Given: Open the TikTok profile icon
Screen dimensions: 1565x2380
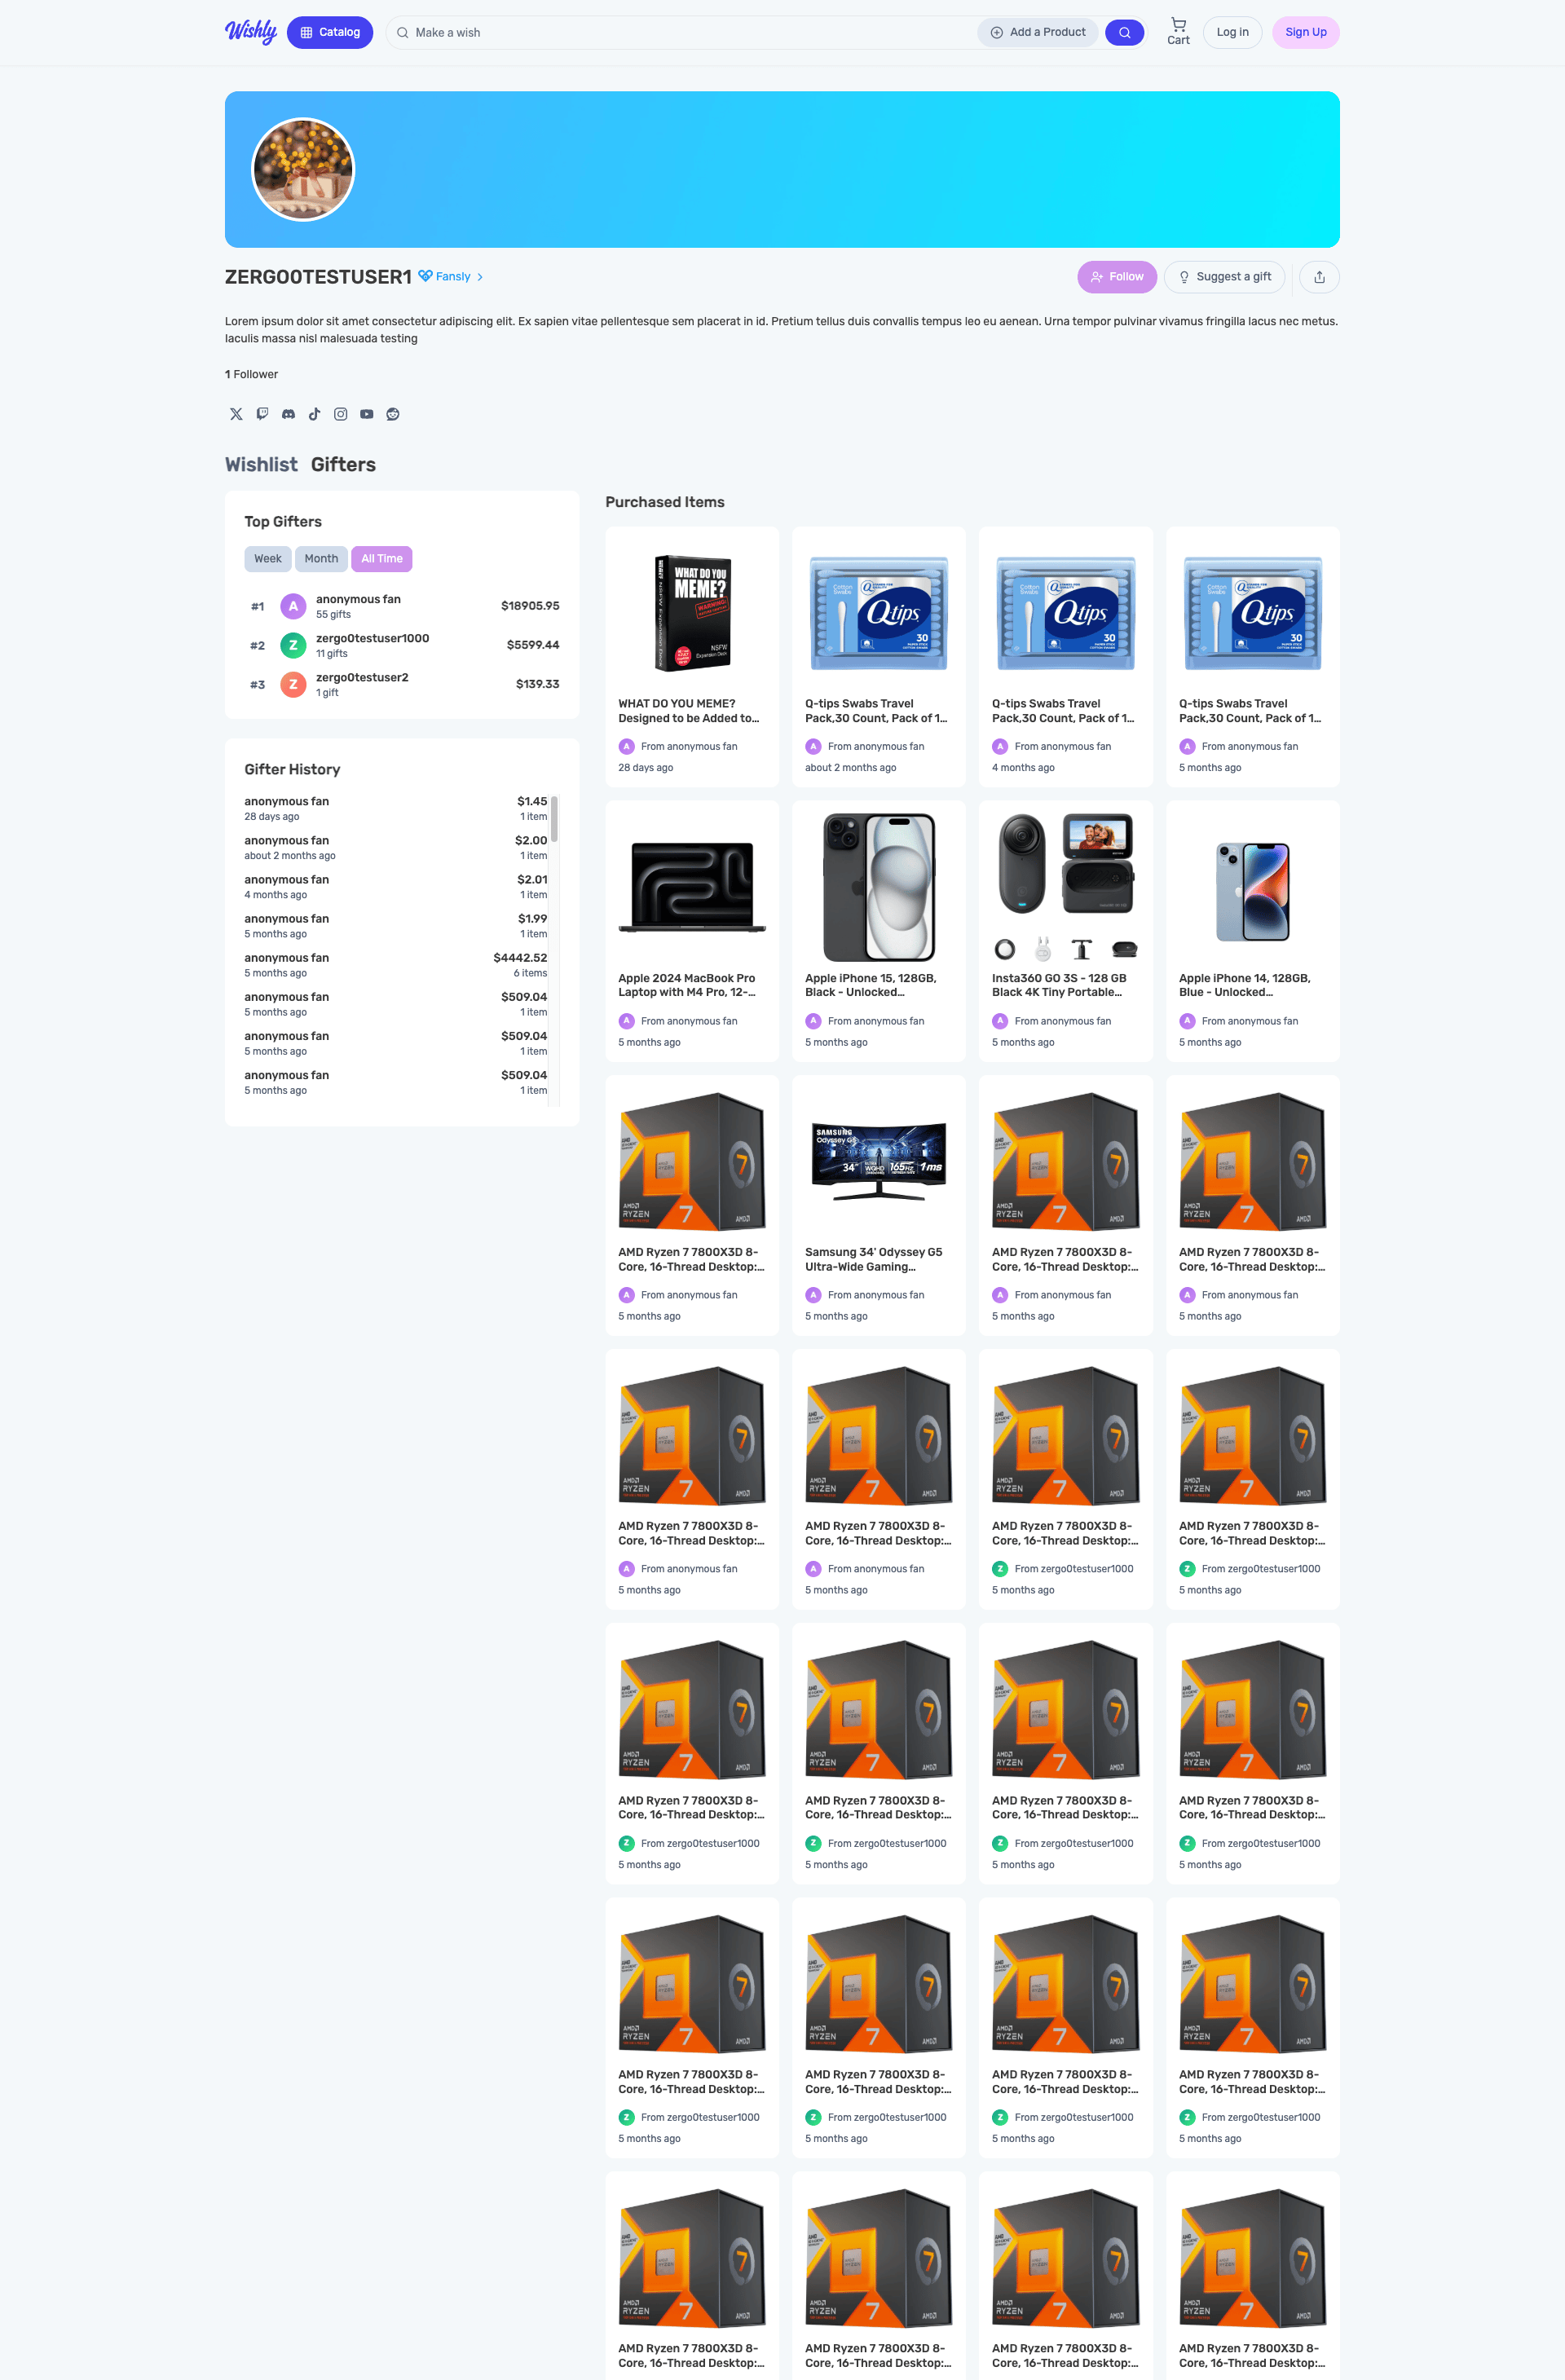Looking at the screenshot, I should pos(314,414).
